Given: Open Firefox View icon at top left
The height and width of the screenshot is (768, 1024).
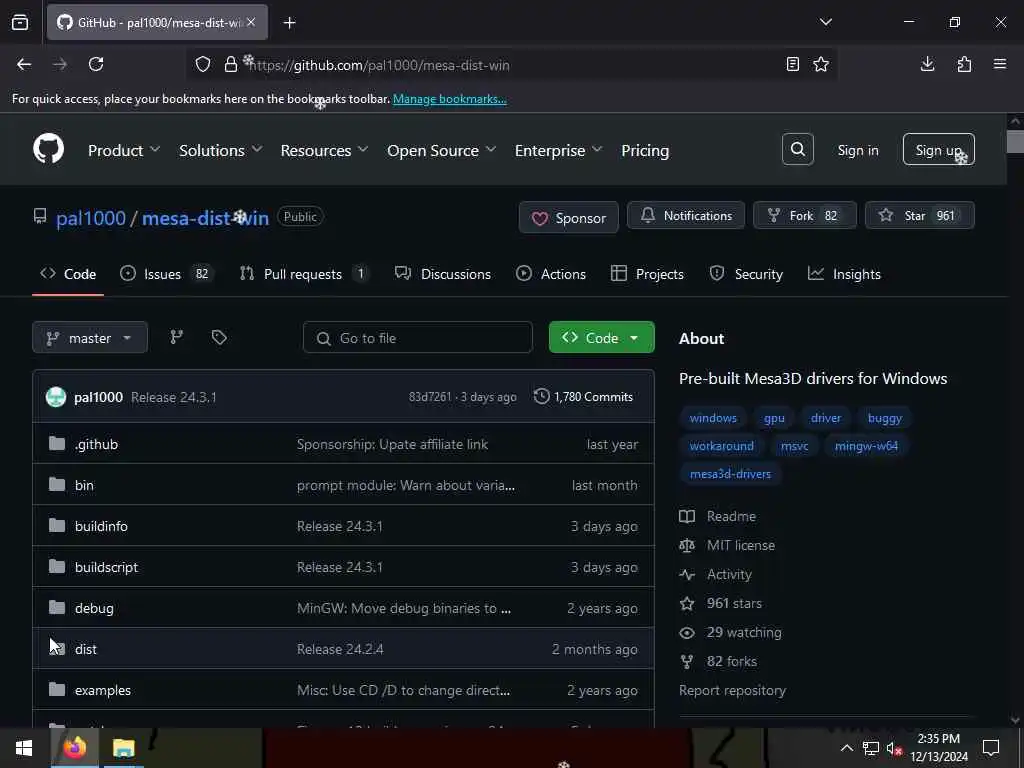Looking at the screenshot, I should click(x=20, y=22).
